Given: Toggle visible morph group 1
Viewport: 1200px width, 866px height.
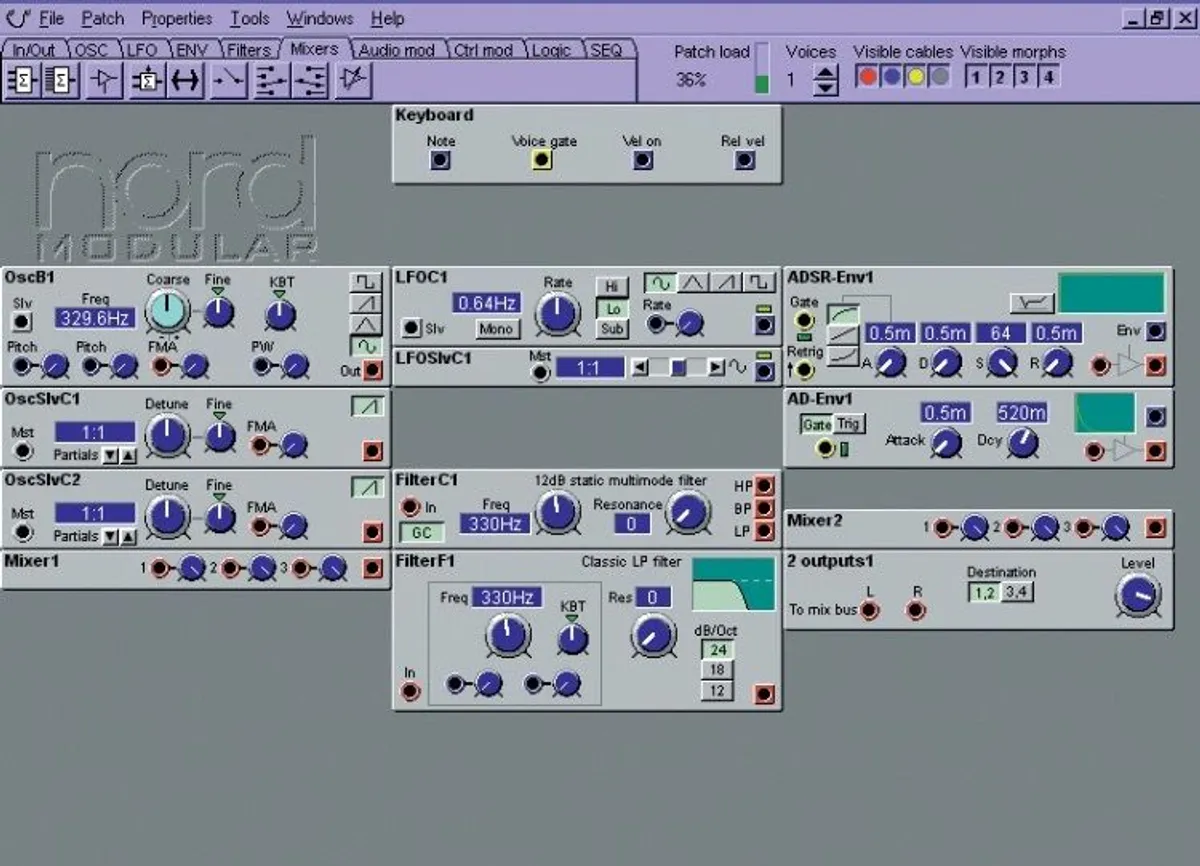Looking at the screenshot, I should click(974, 77).
